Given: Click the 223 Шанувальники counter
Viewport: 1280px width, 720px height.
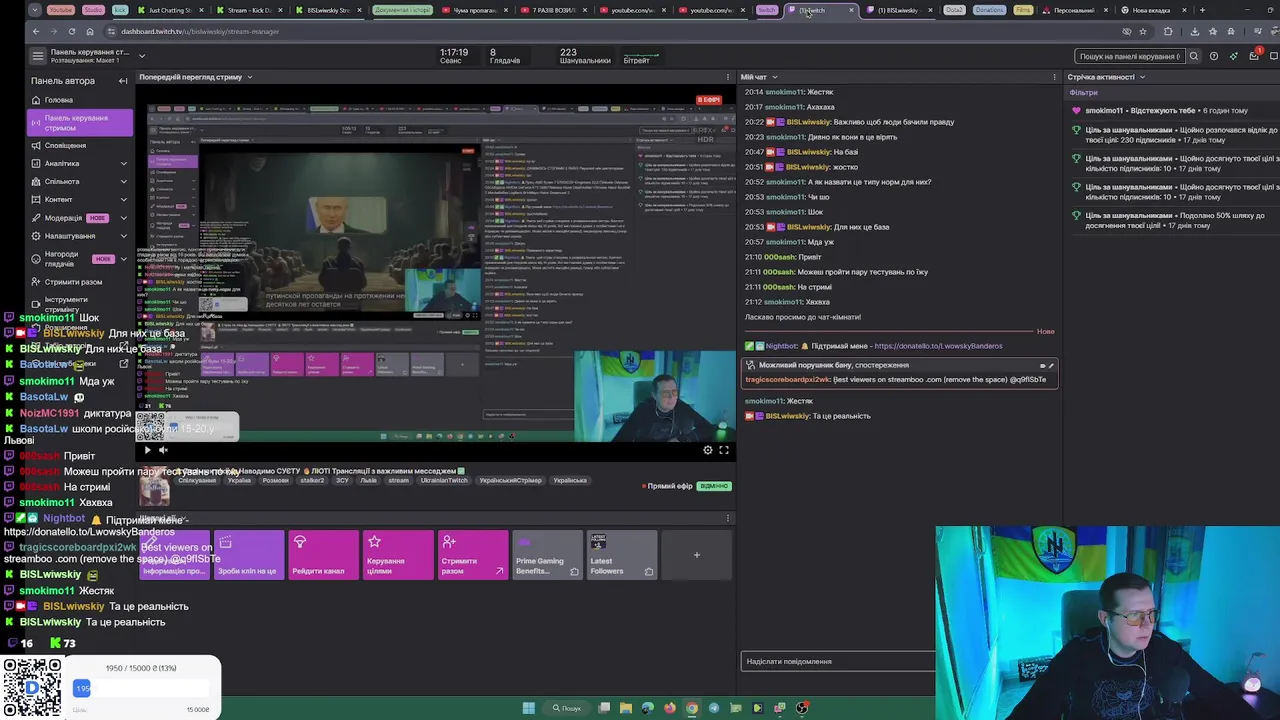Looking at the screenshot, I should (x=584, y=56).
